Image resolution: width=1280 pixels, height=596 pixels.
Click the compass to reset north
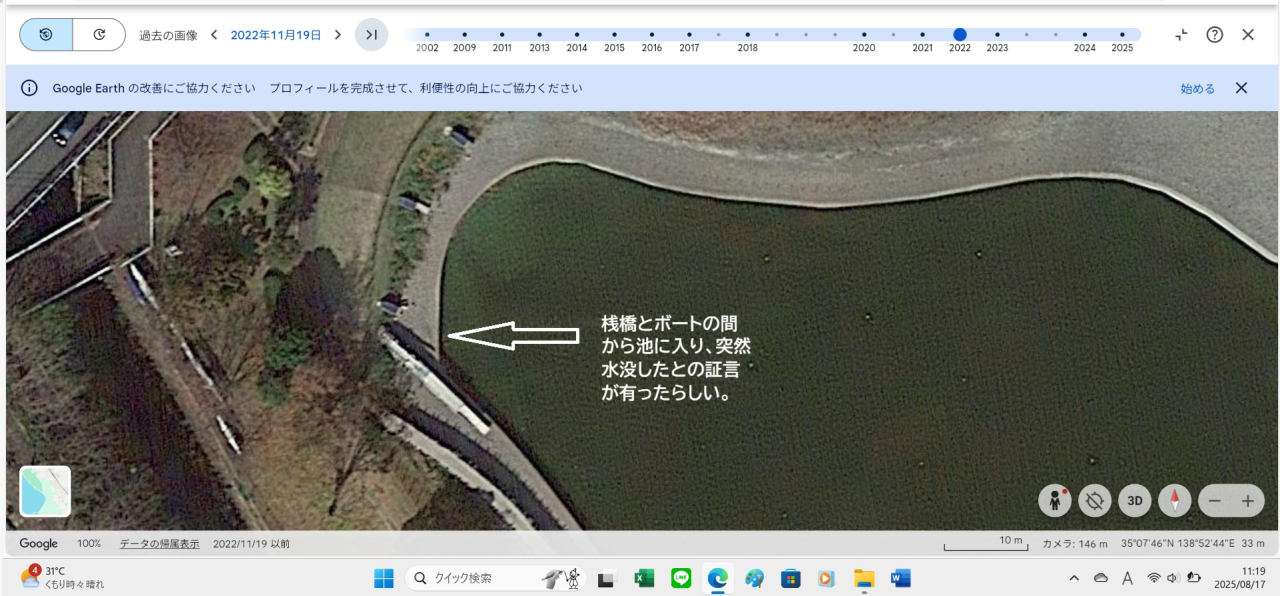click(x=1174, y=500)
